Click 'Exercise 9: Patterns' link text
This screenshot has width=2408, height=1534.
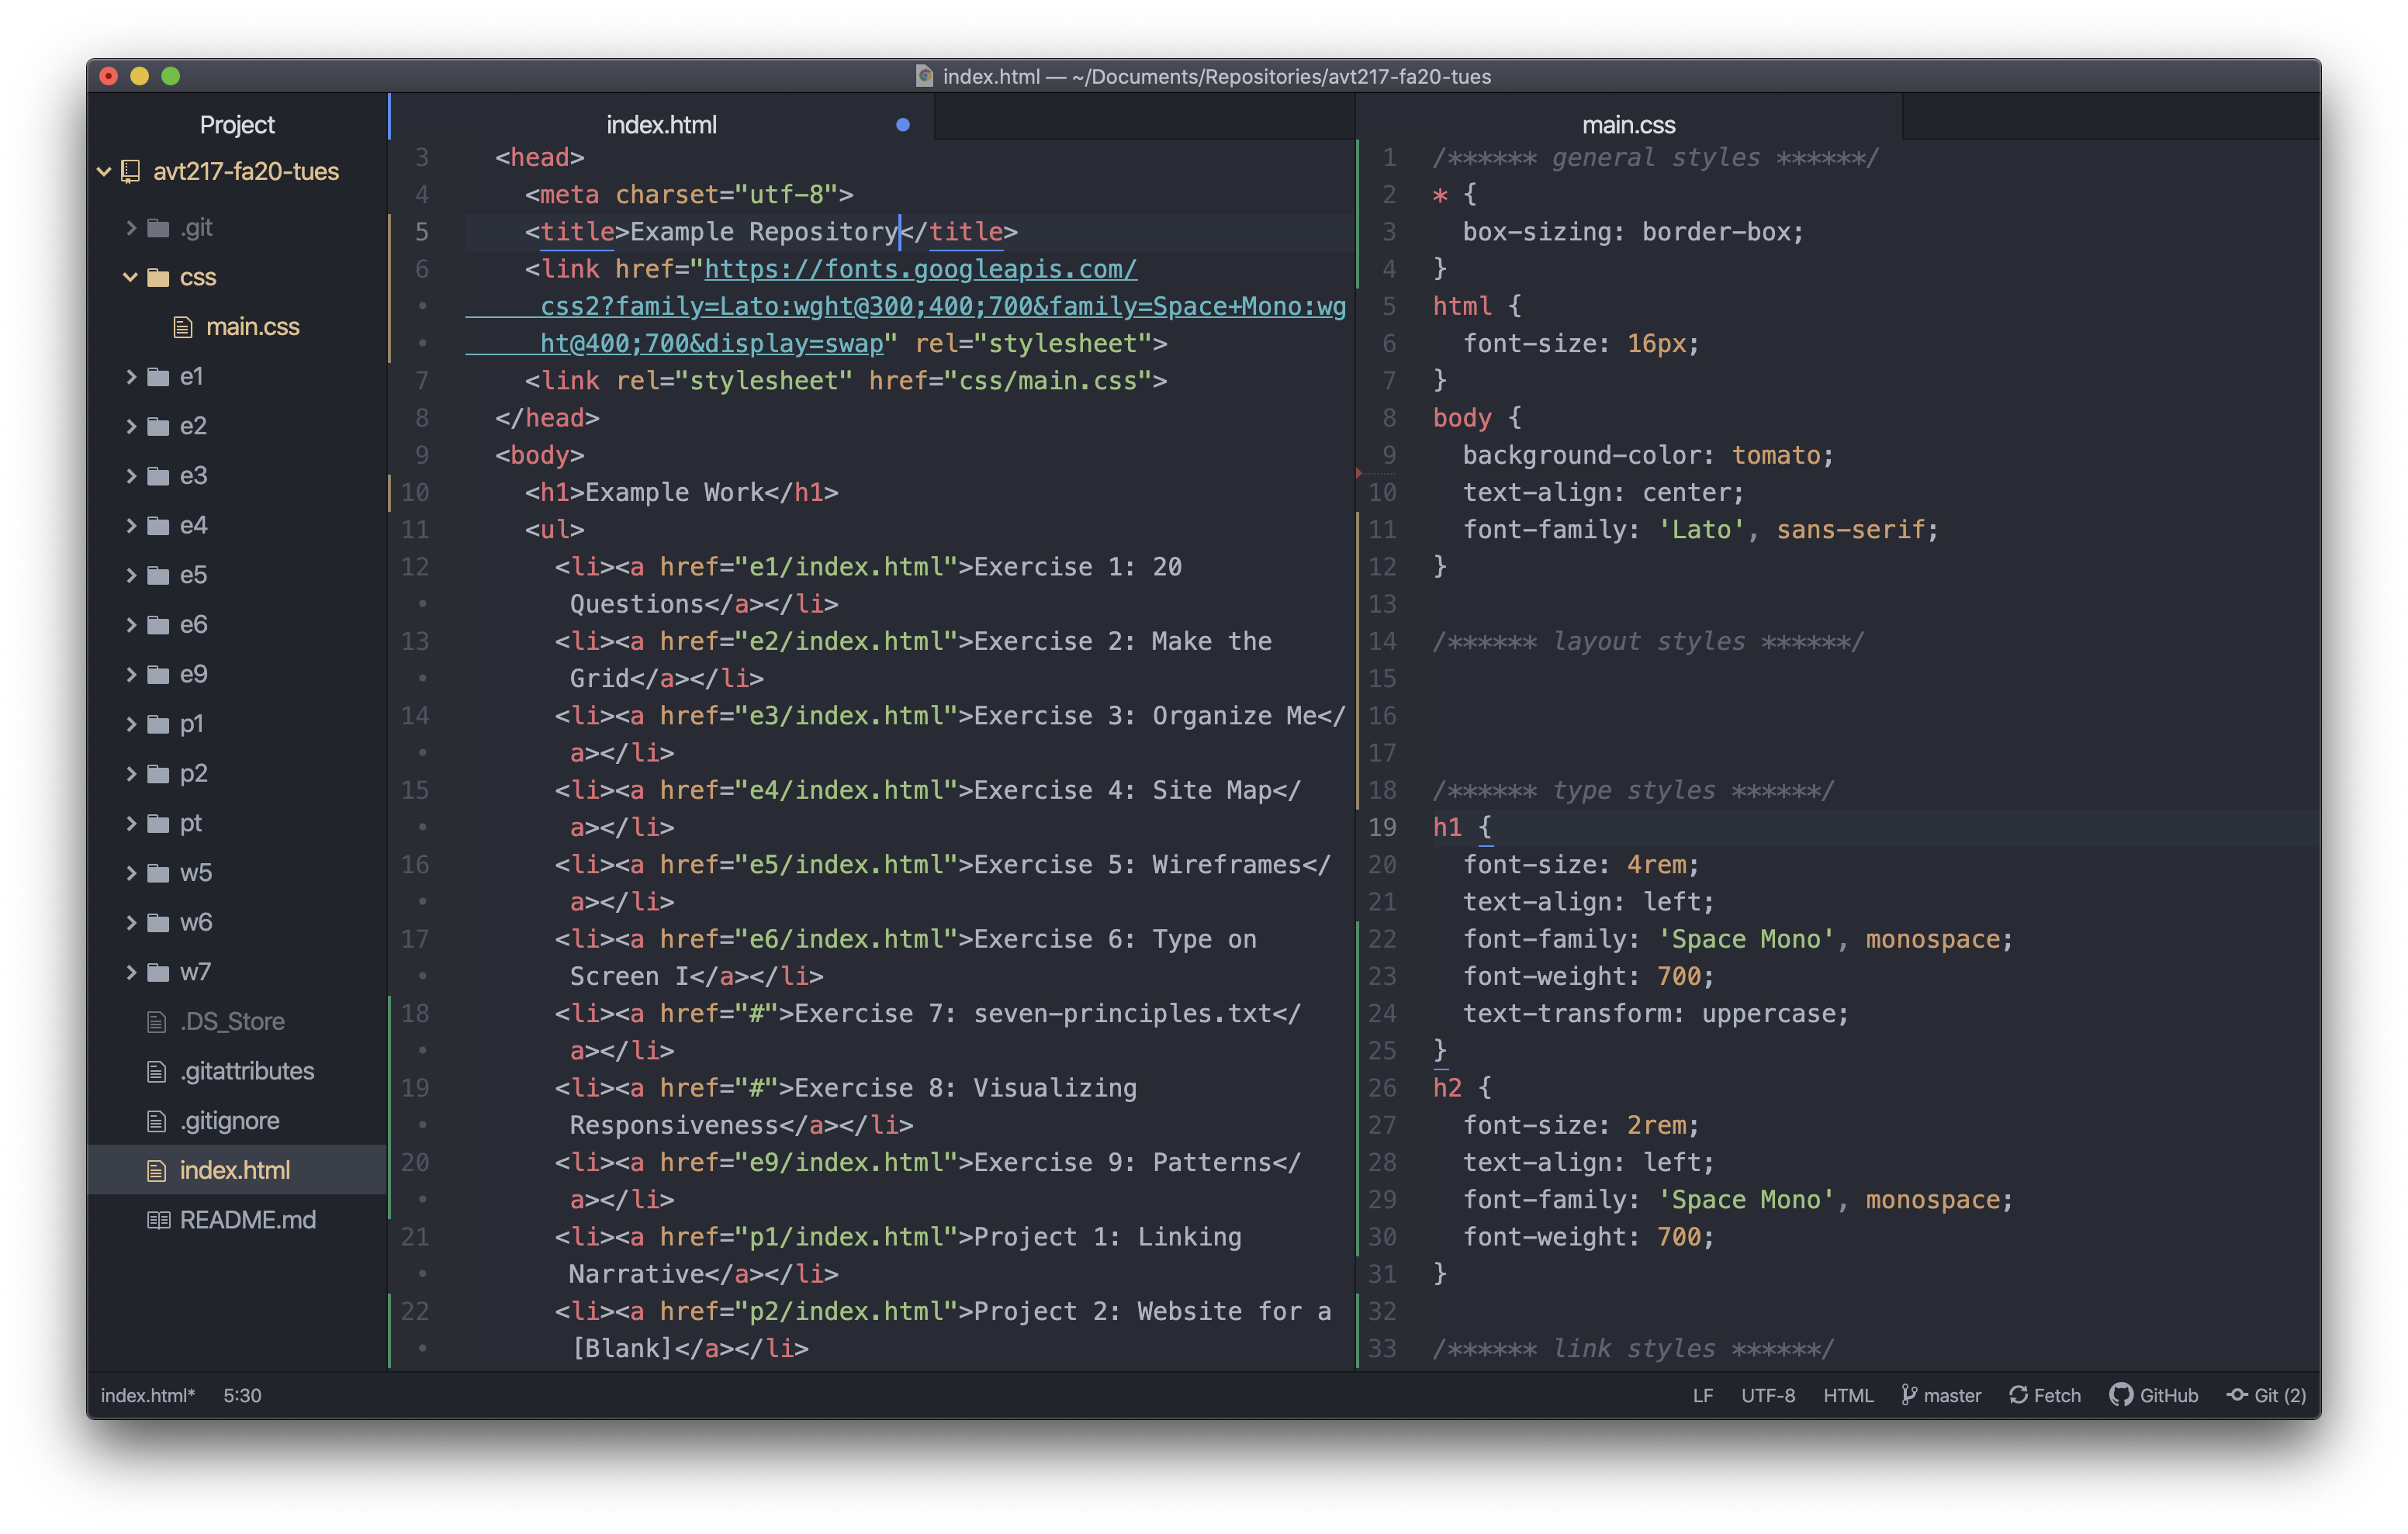pos(1123,1163)
